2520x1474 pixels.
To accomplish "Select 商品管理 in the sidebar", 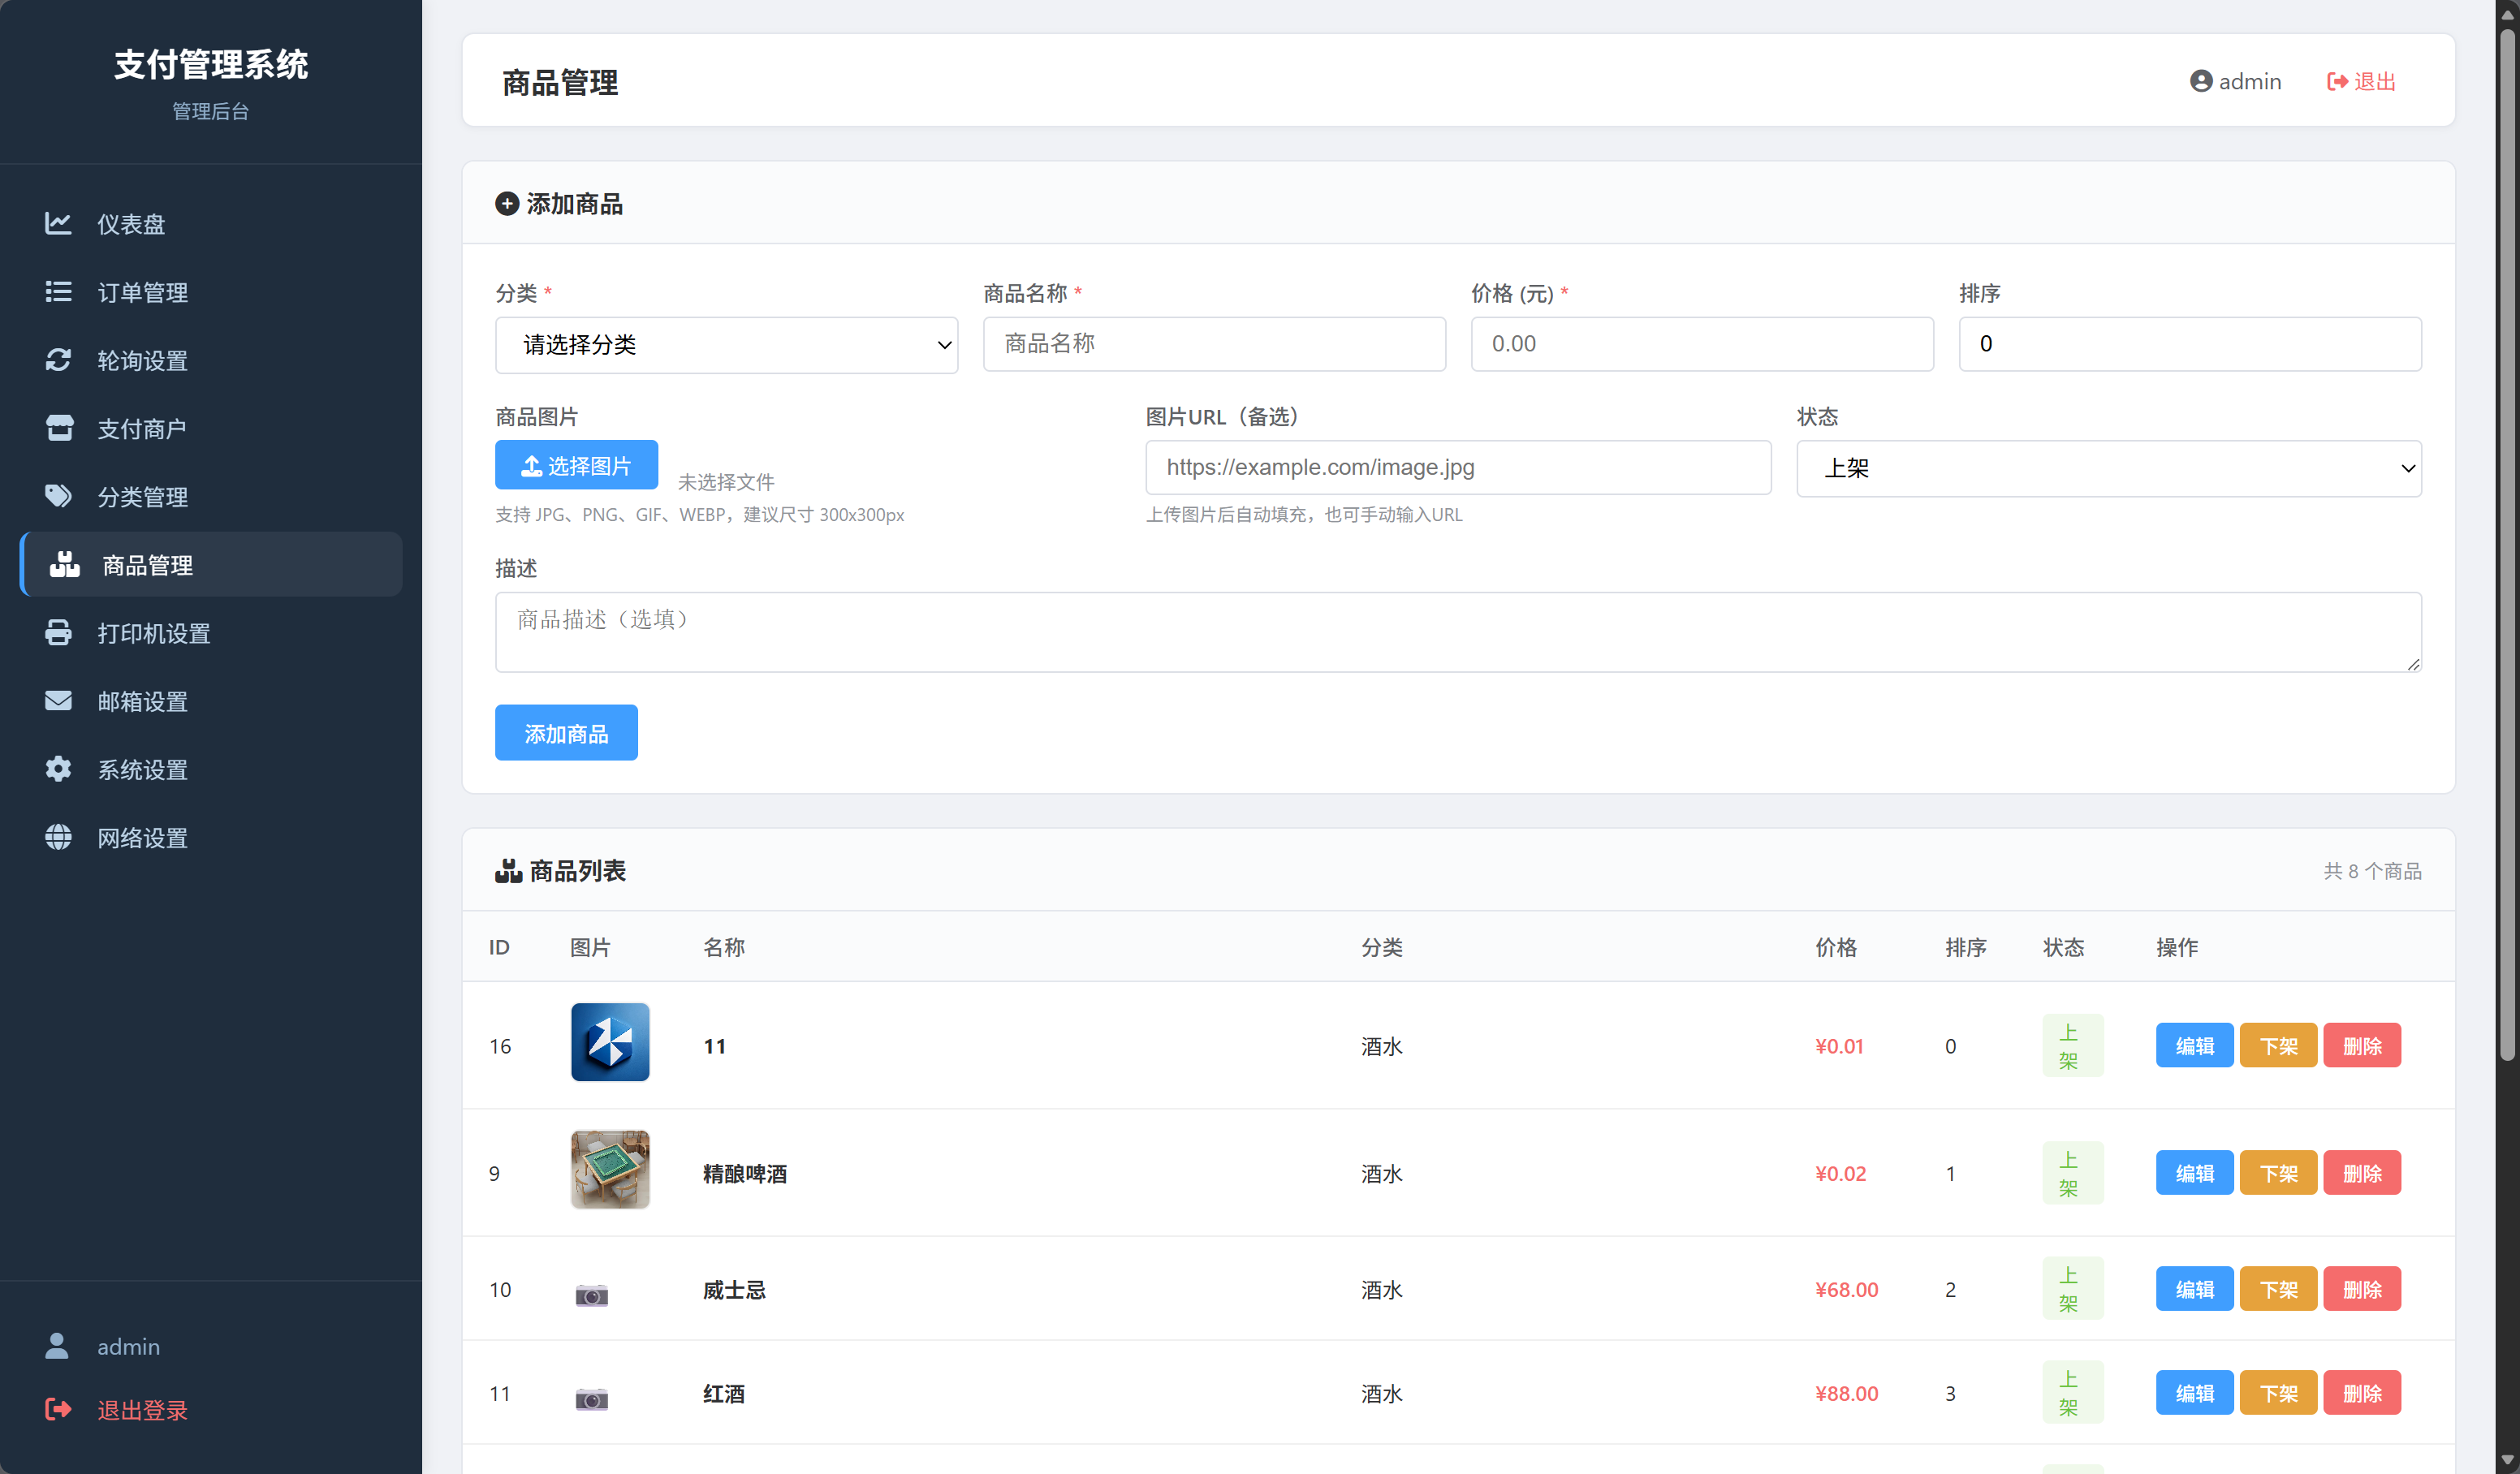I will 211,564.
